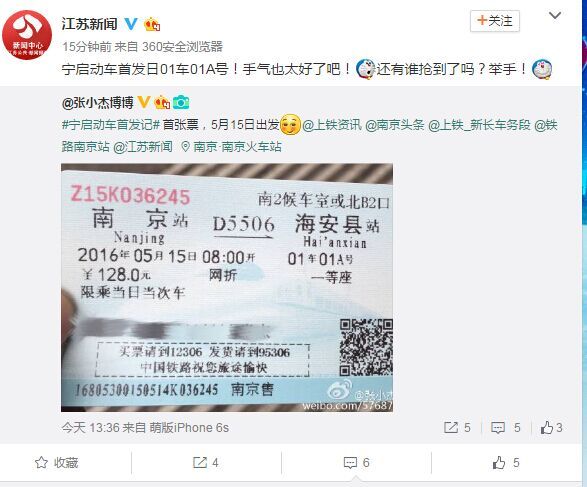The width and height of the screenshot is (587, 487).
Task: Open the #宁启动车首发记# hashtag topic
Action: [111, 125]
